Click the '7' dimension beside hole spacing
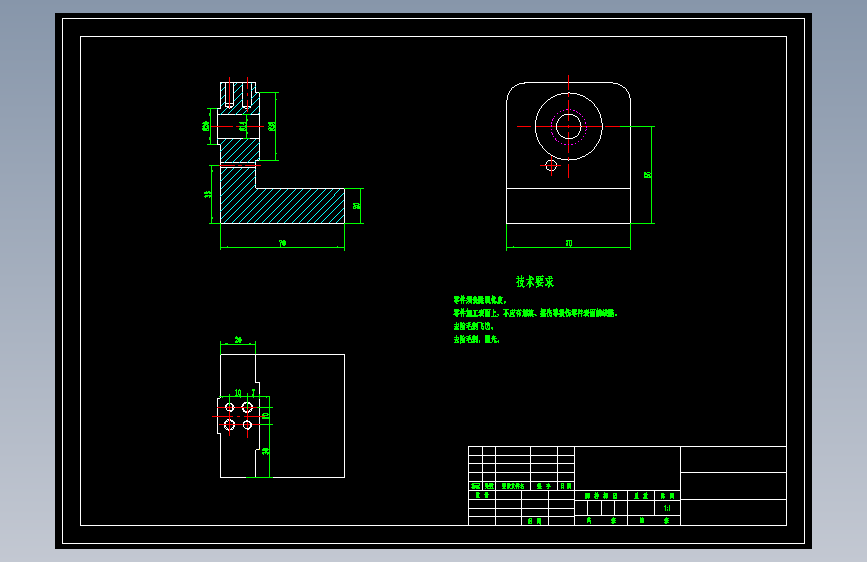This screenshot has width=867, height=562. coord(254,392)
